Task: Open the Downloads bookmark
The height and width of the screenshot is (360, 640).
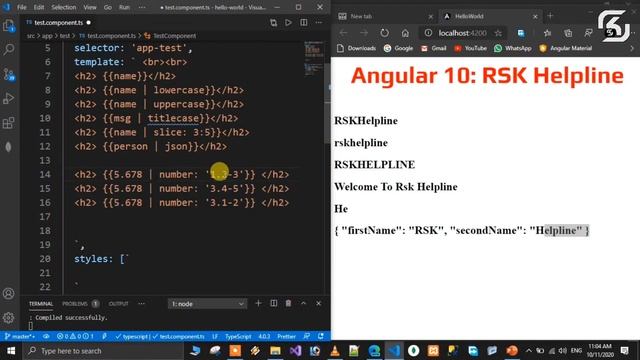Action: click(356, 48)
